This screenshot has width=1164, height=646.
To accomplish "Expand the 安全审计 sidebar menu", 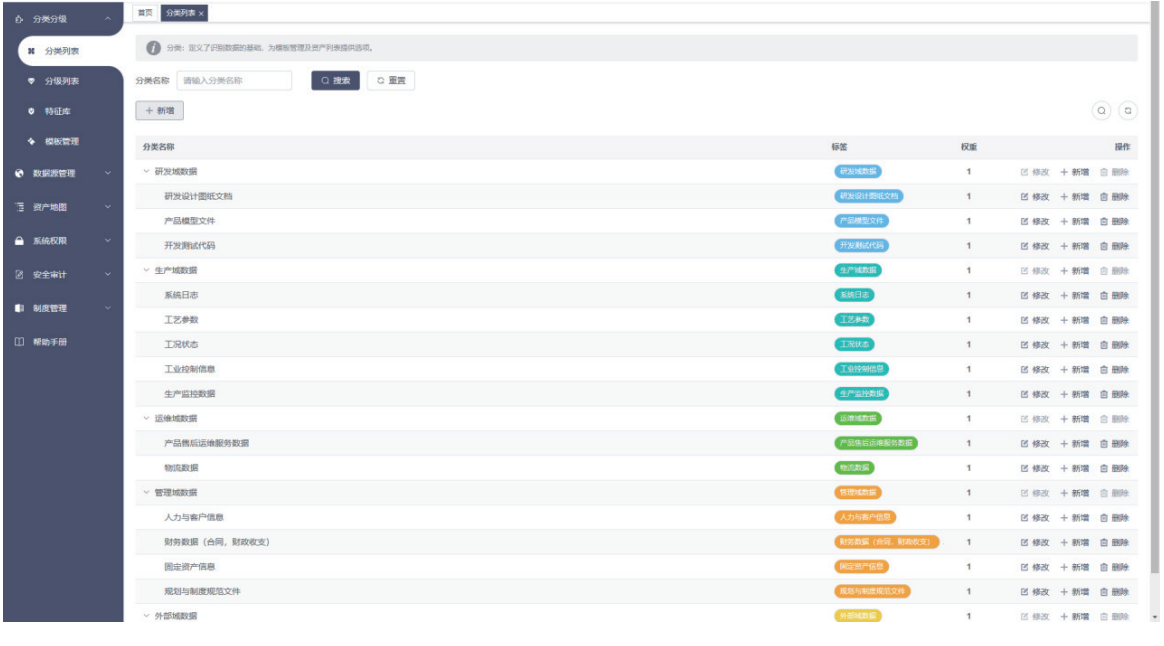I will pos(60,275).
